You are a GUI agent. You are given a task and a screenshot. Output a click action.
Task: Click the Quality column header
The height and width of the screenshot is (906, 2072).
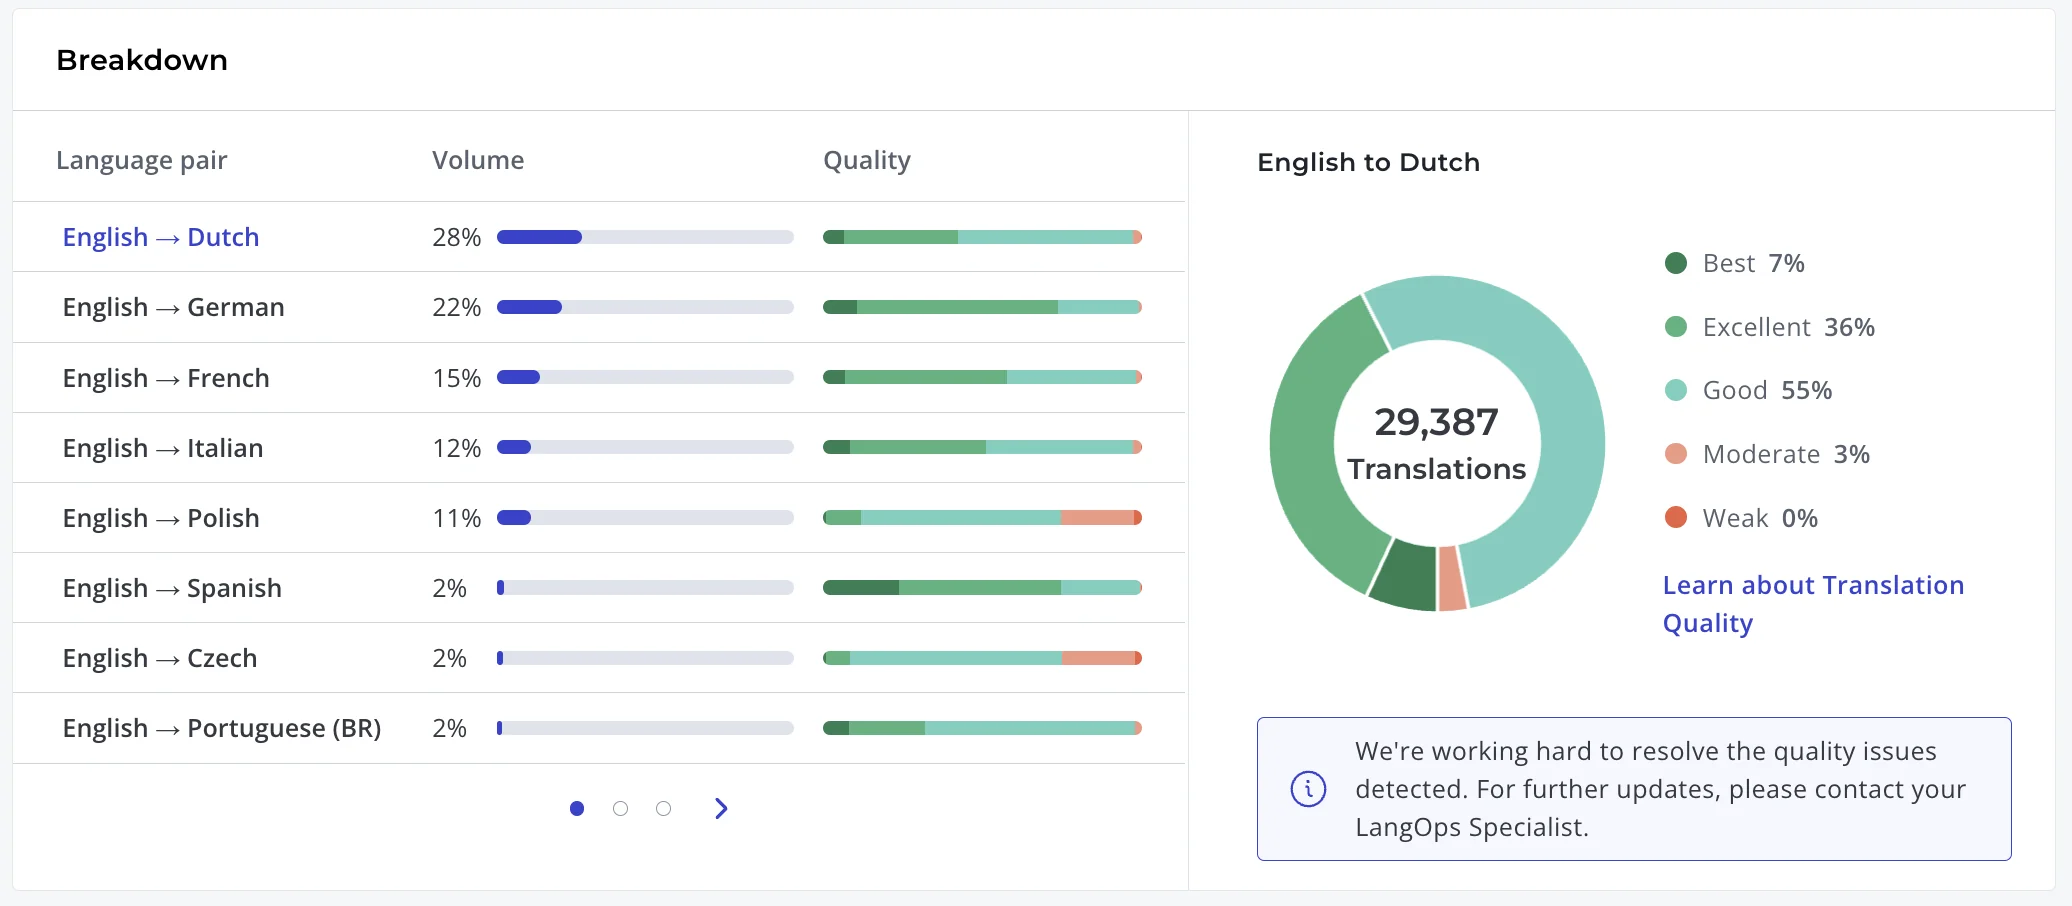(867, 161)
